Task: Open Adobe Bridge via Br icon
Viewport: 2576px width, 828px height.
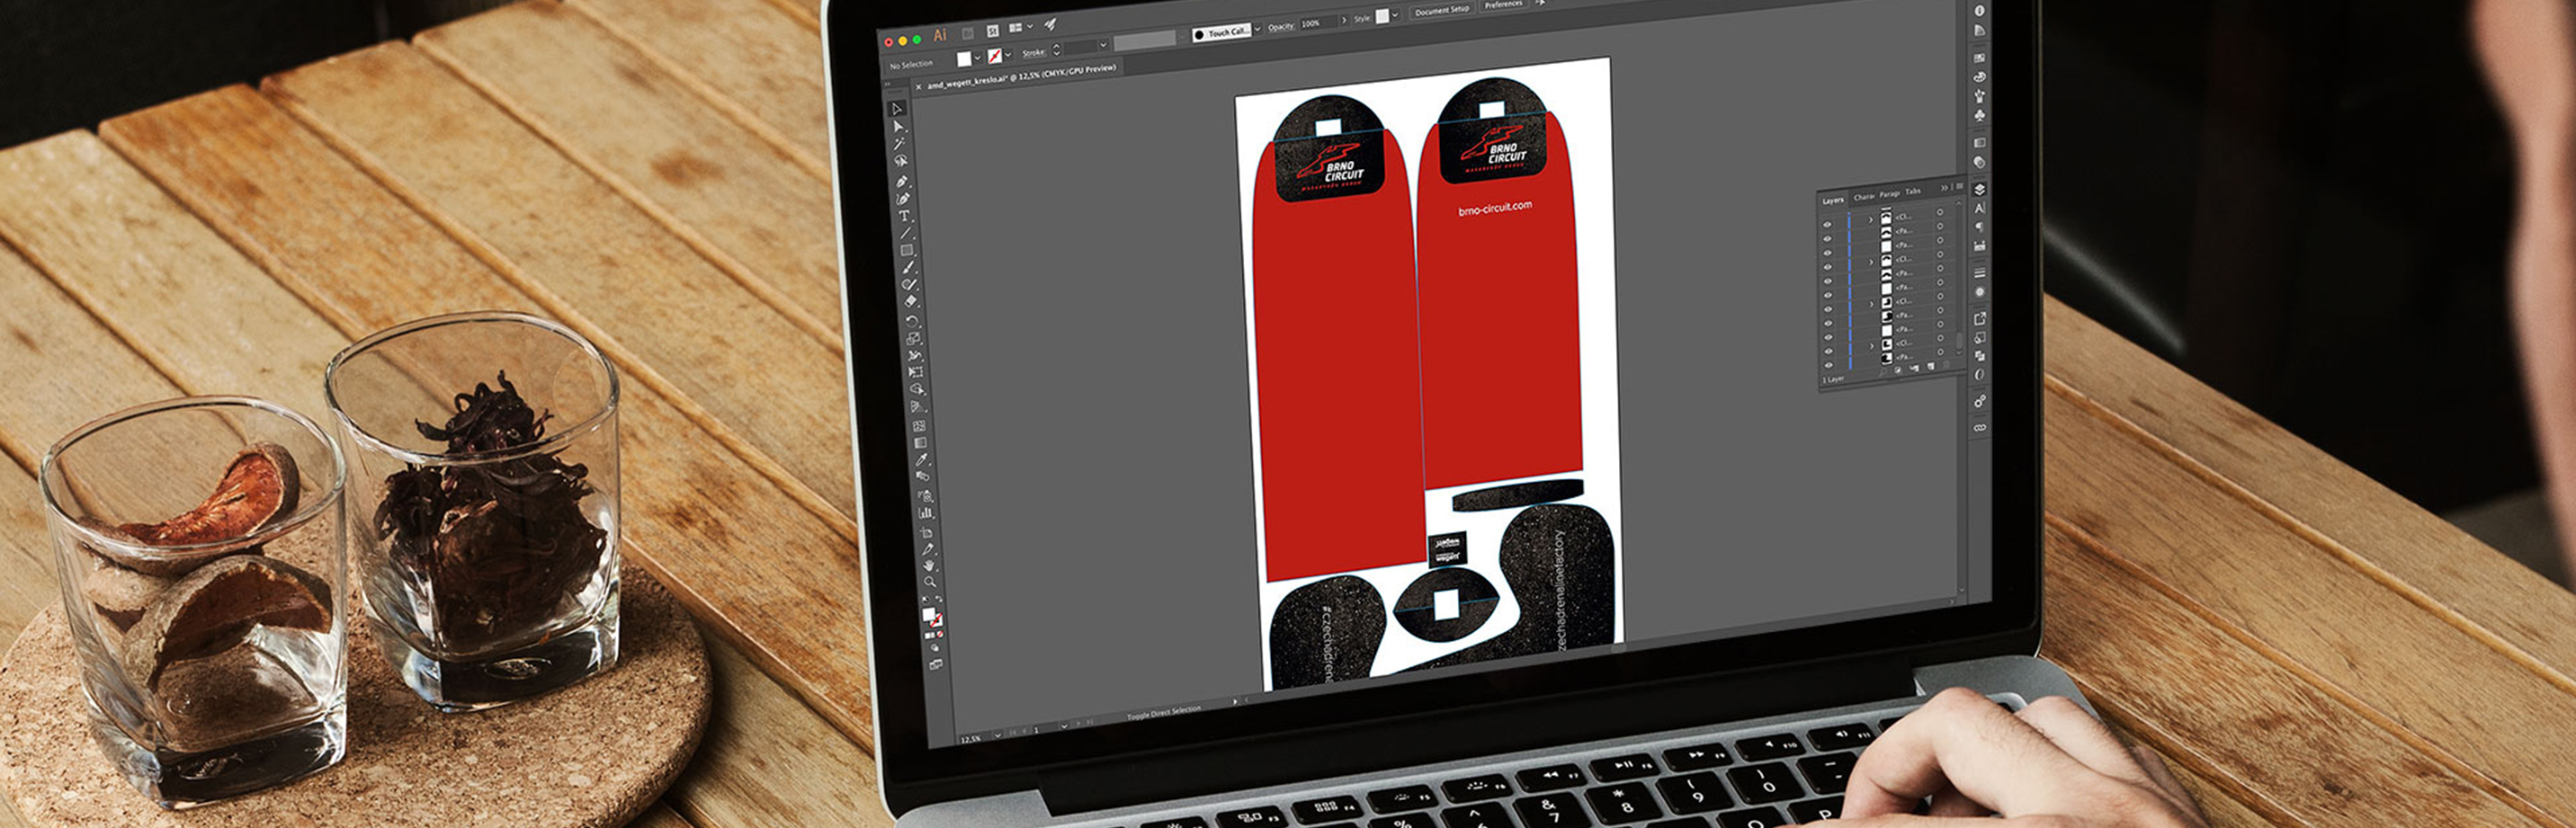Action: click(968, 34)
